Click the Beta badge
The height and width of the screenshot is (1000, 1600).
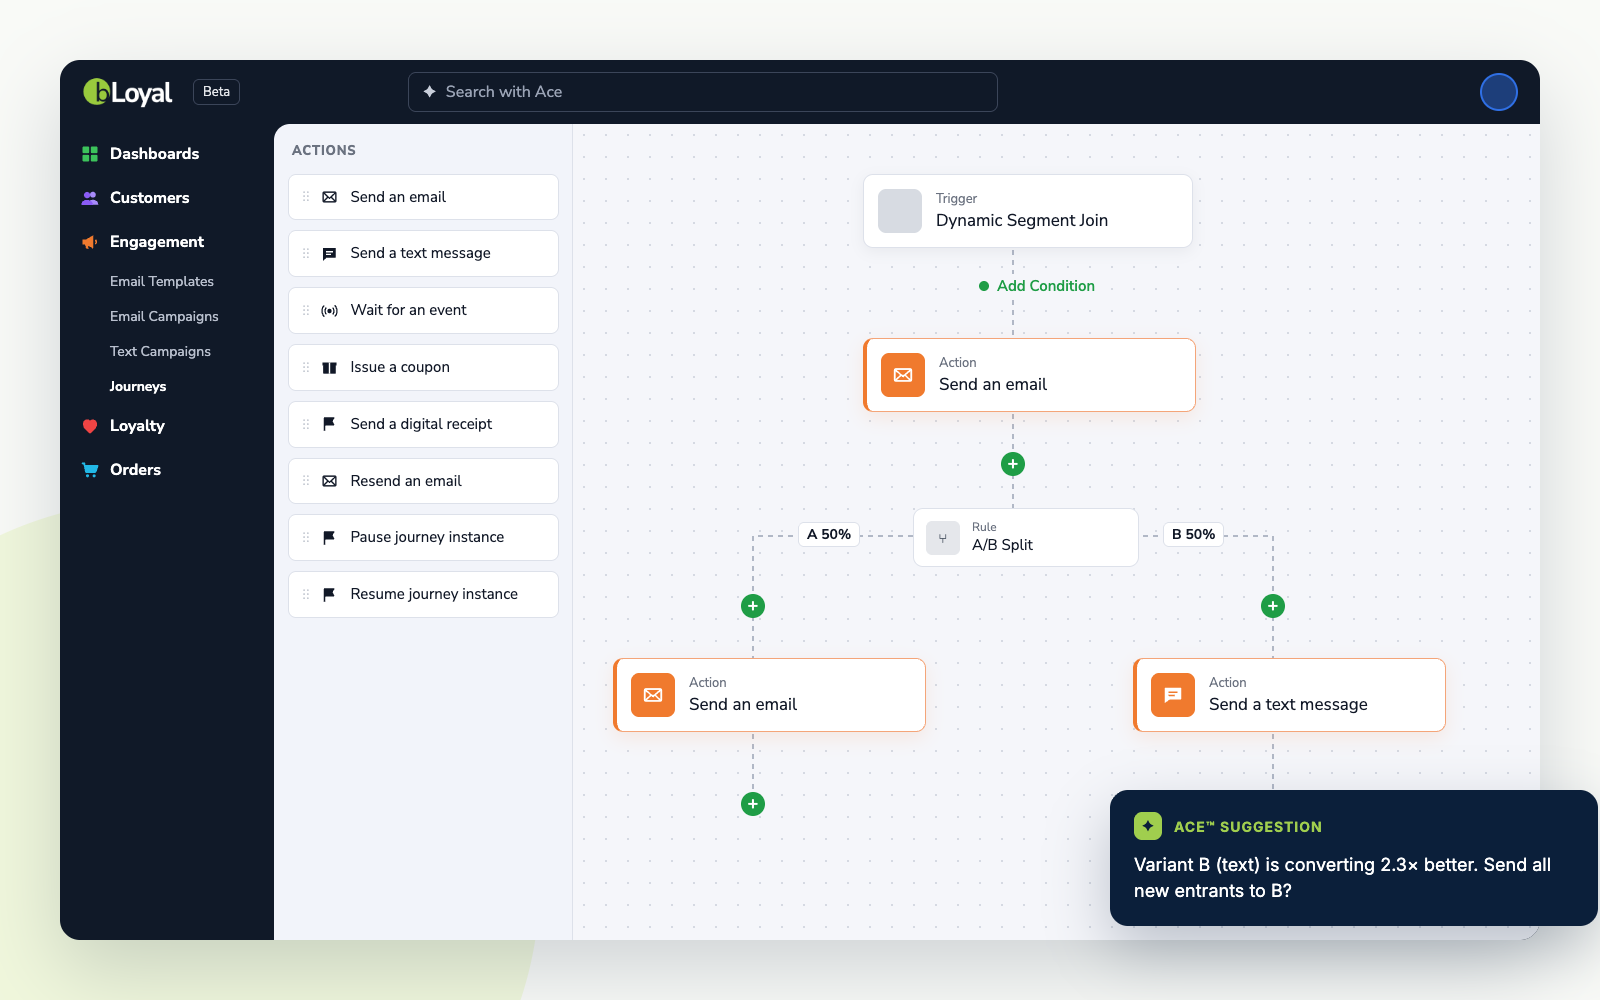tap(216, 92)
